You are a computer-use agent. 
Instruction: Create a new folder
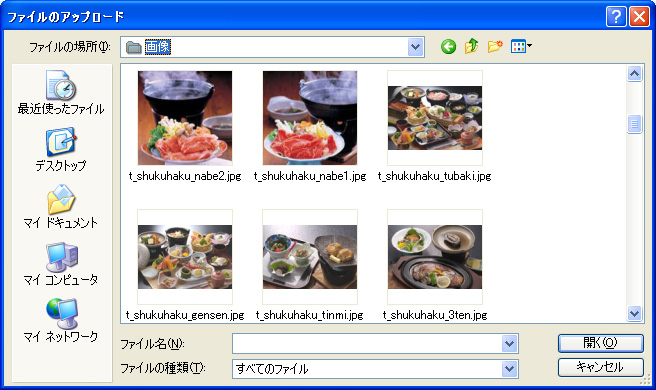[x=495, y=46]
